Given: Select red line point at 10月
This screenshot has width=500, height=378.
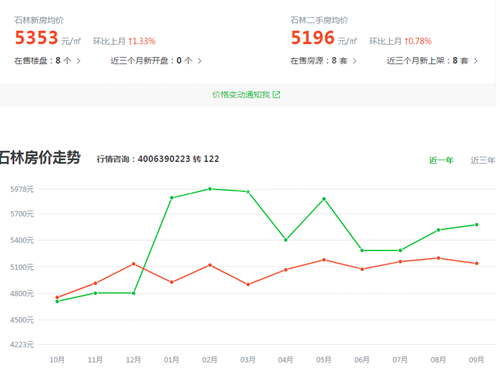Looking at the screenshot, I should point(57,297).
